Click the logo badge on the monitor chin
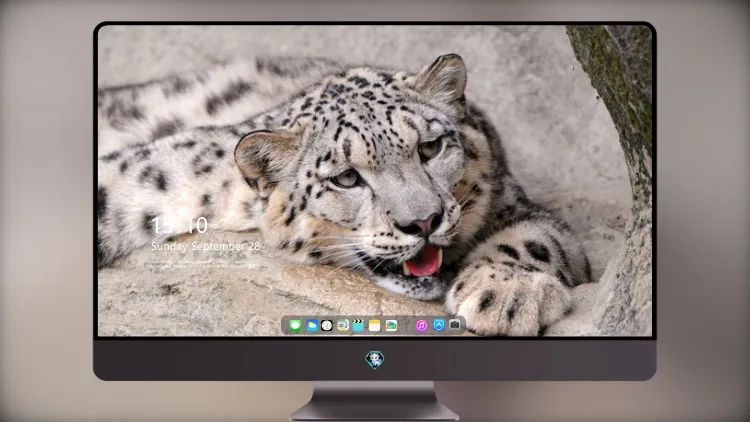Image resolution: width=750 pixels, height=422 pixels. [x=375, y=360]
